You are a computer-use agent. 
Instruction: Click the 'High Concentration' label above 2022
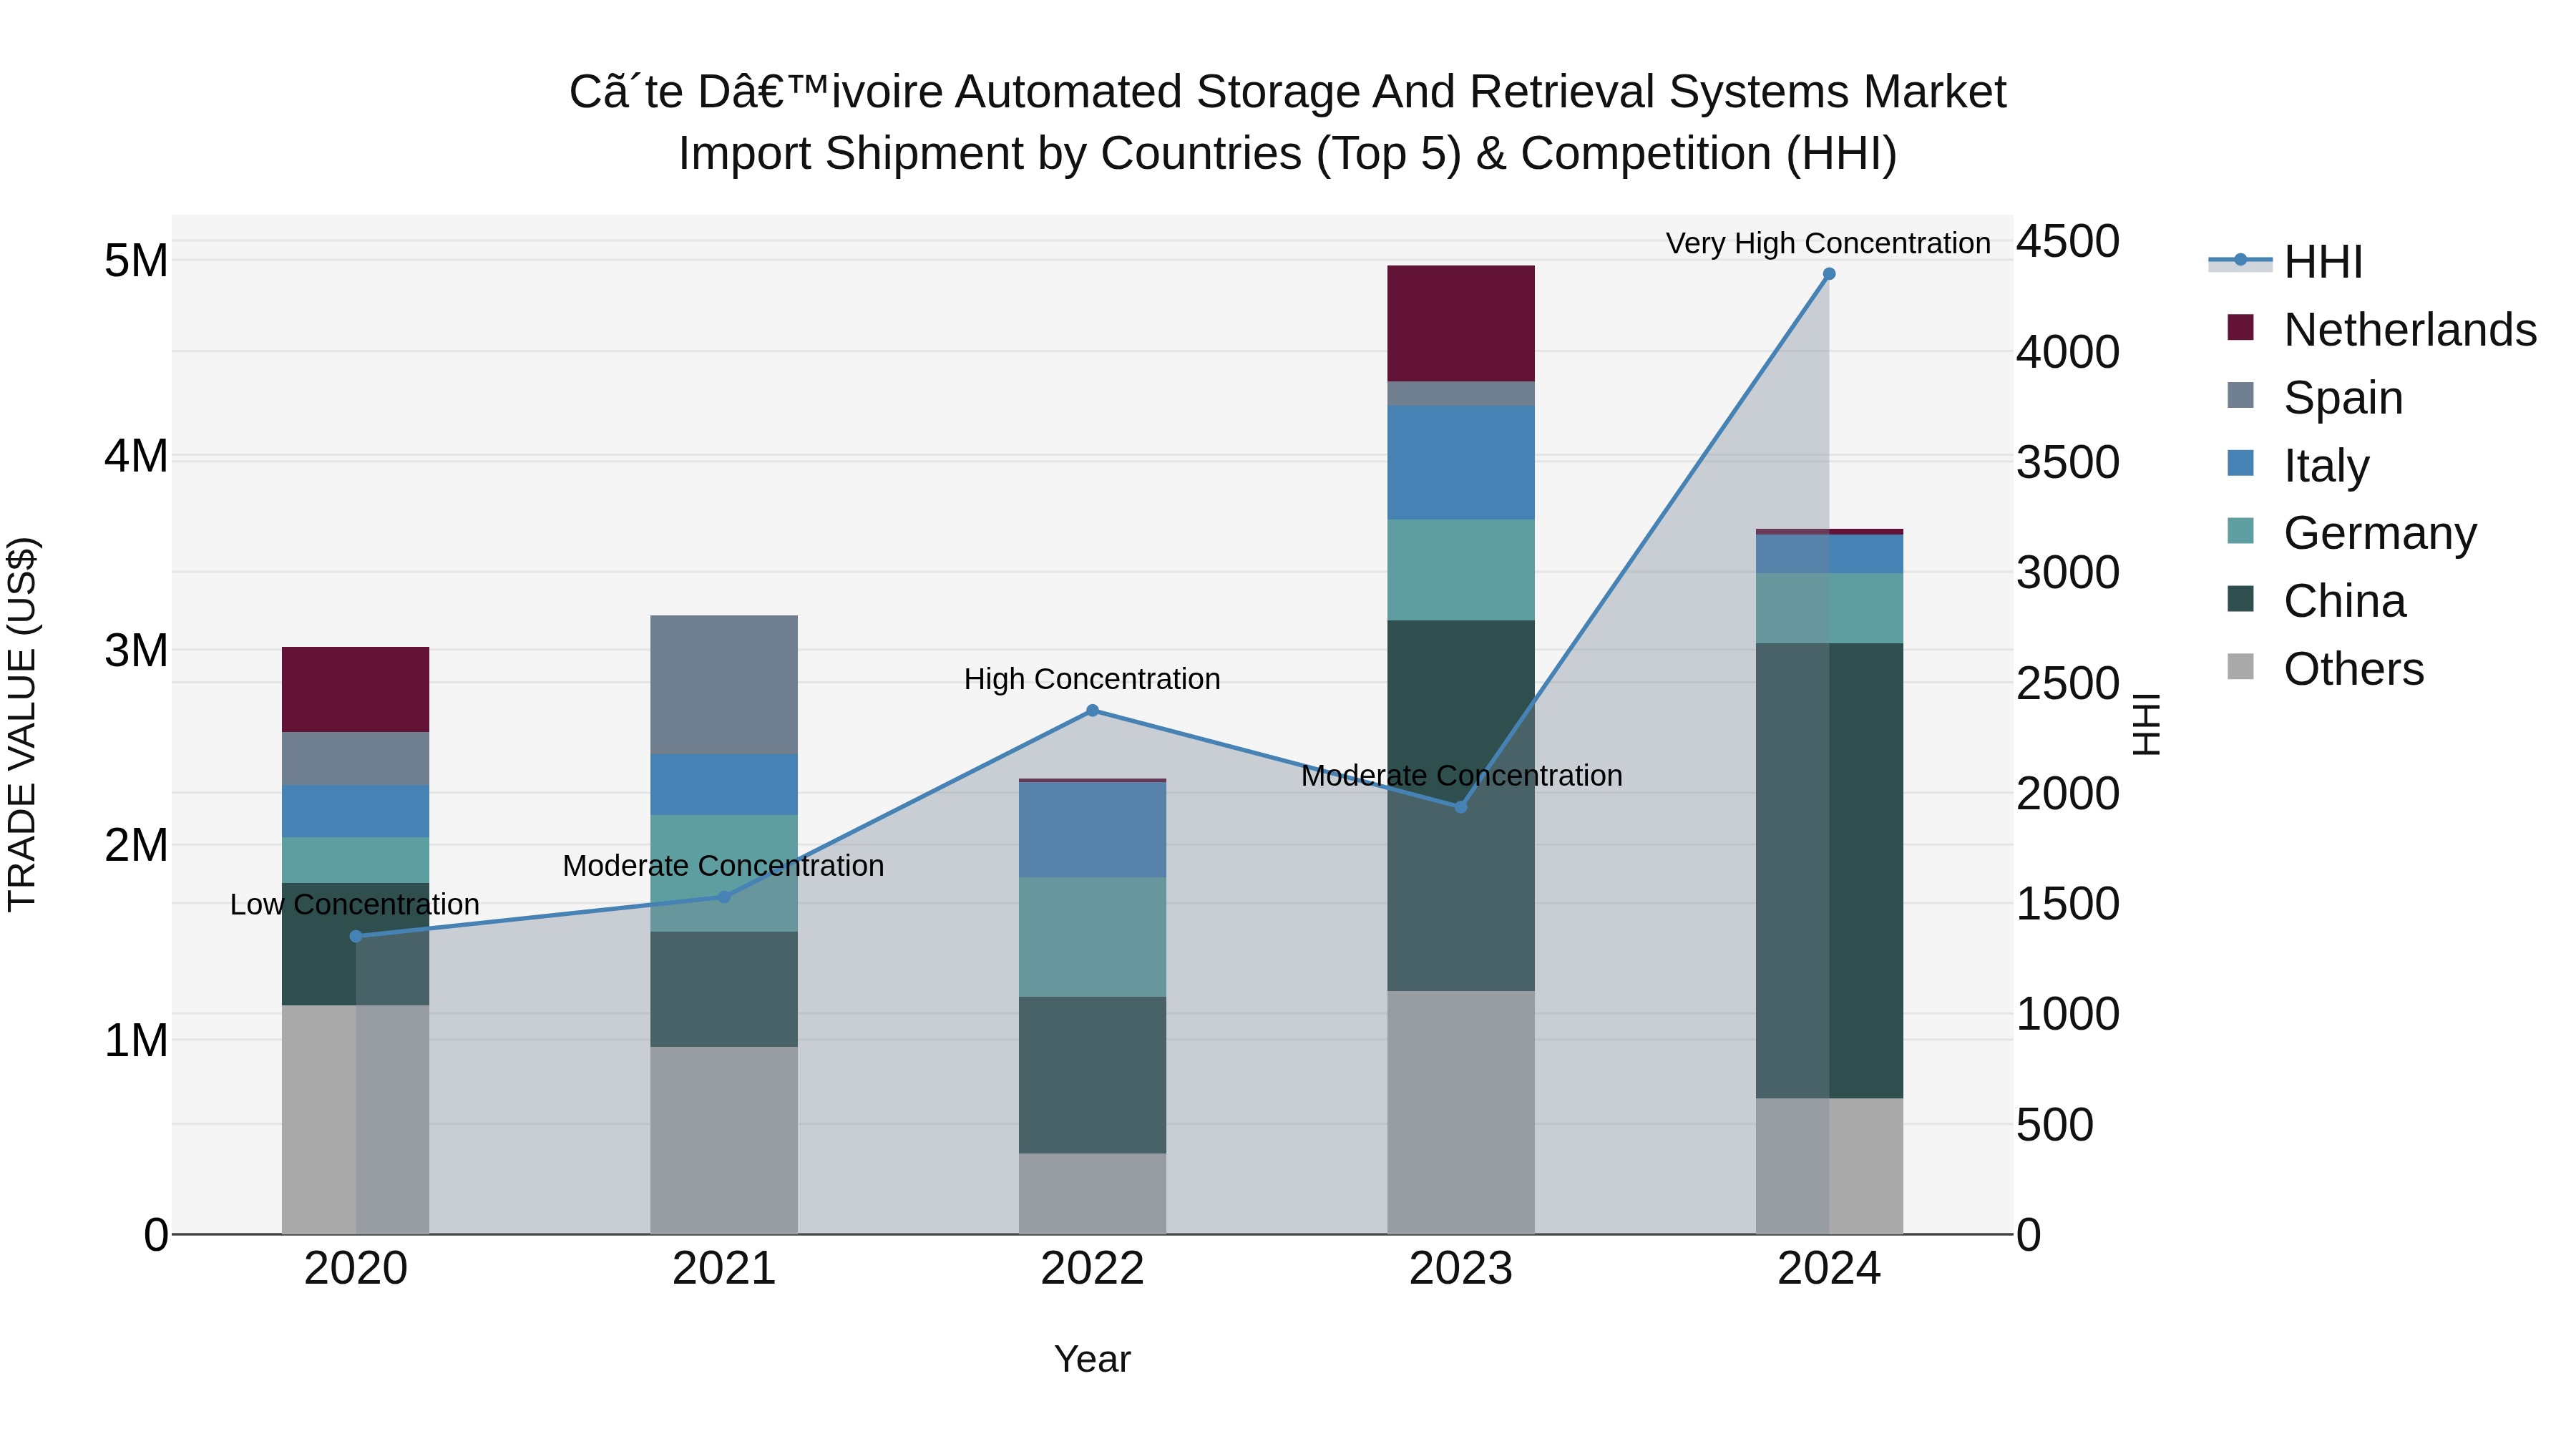click(1092, 679)
